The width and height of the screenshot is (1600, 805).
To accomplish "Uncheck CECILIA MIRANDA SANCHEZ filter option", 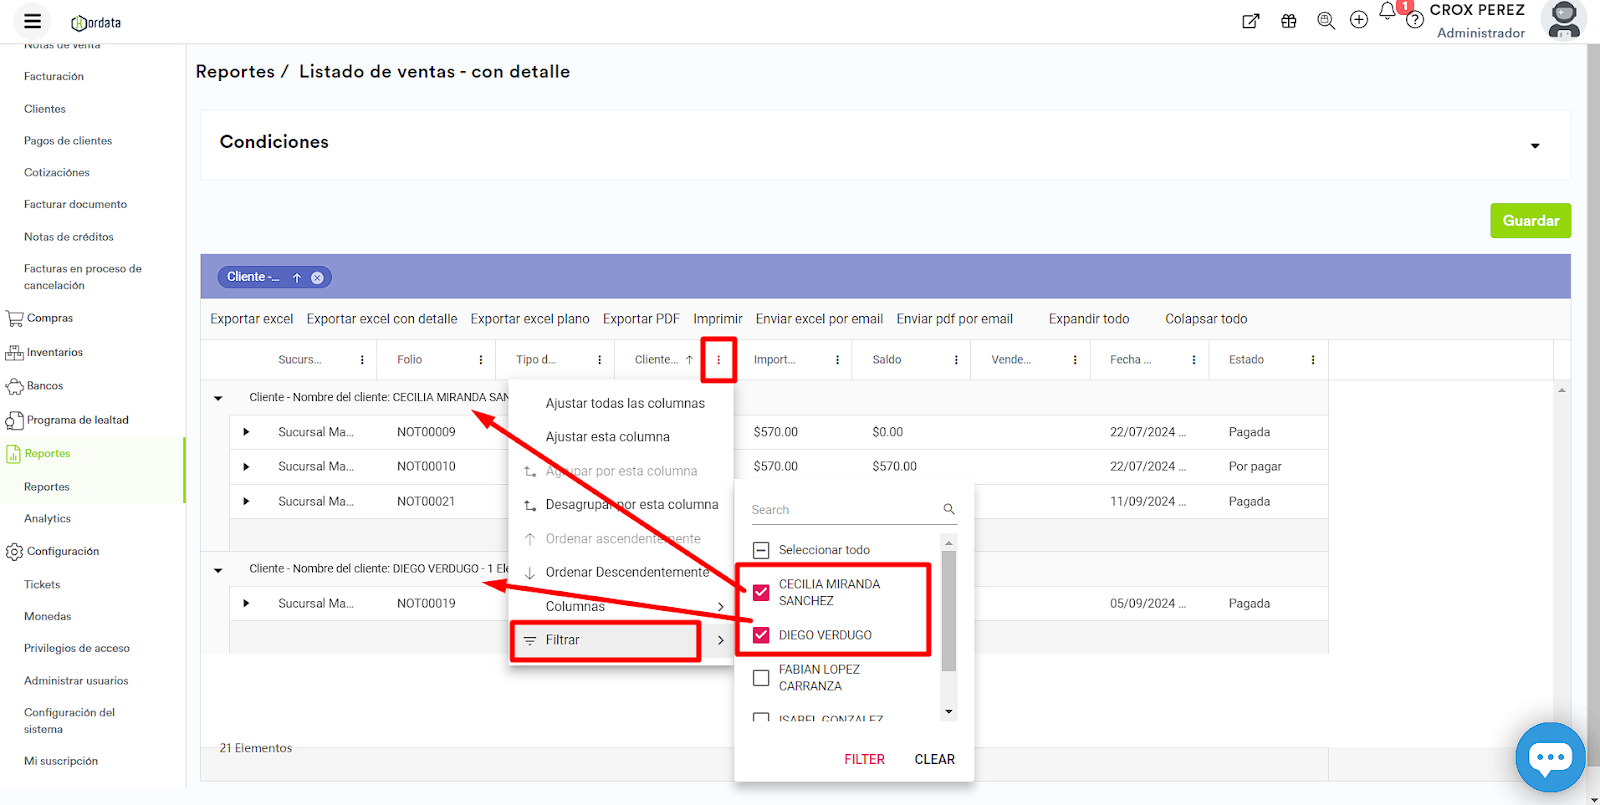I will pos(761,592).
